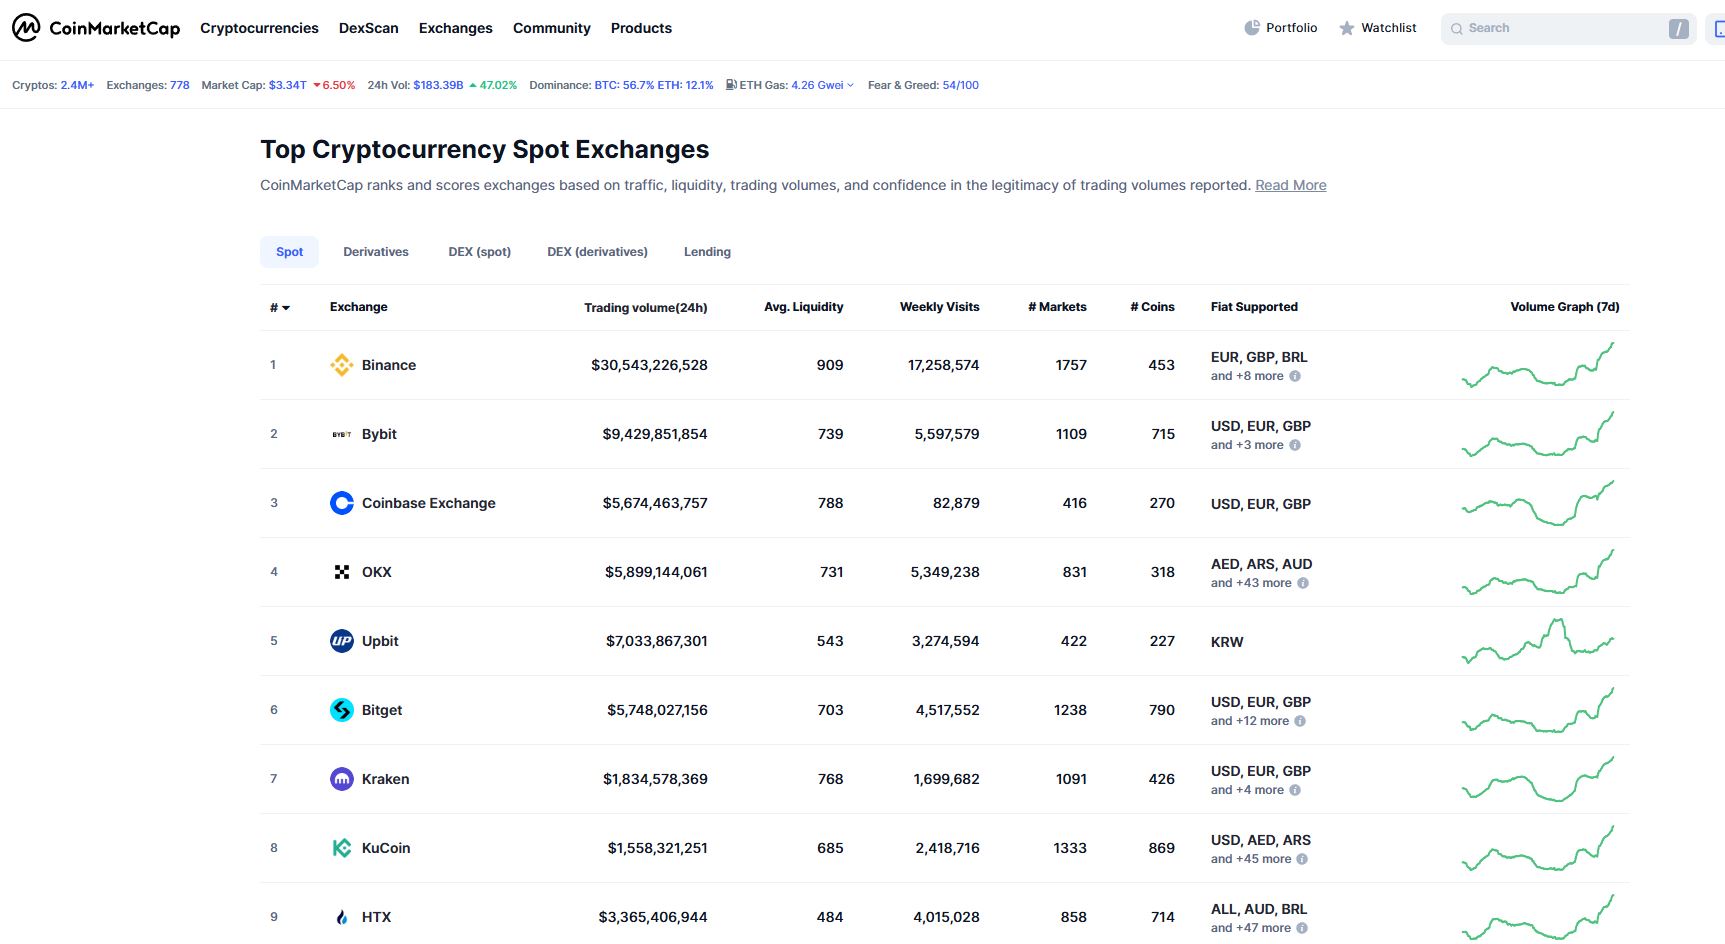
Task: Click the OKX exchange logo icon
Action: 342,572
